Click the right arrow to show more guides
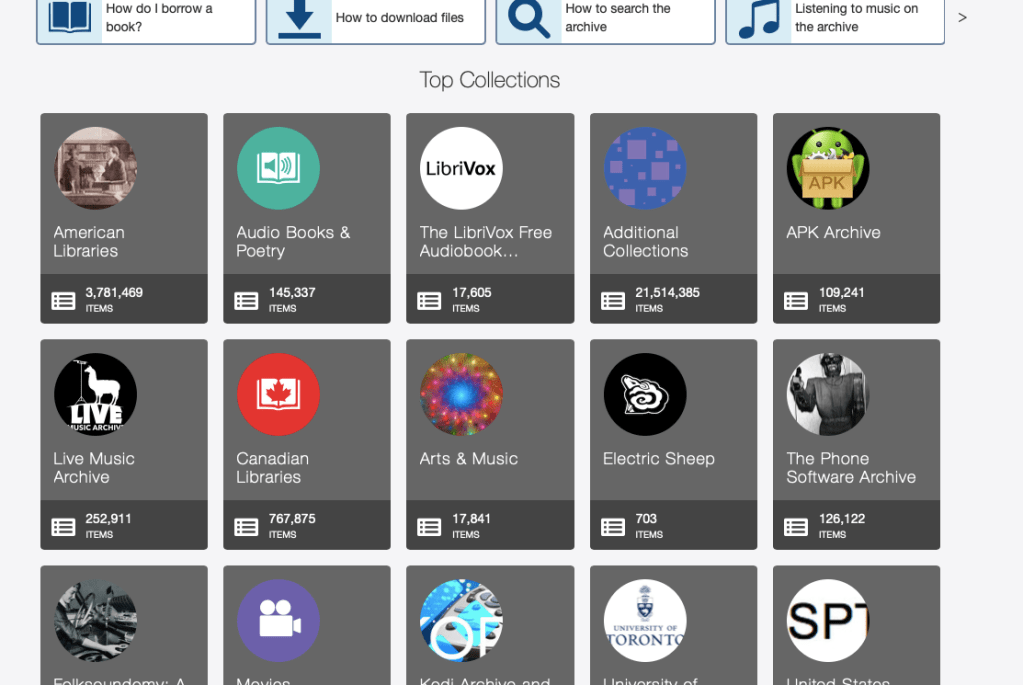The image size is (1023, 685). click(962, 17)
